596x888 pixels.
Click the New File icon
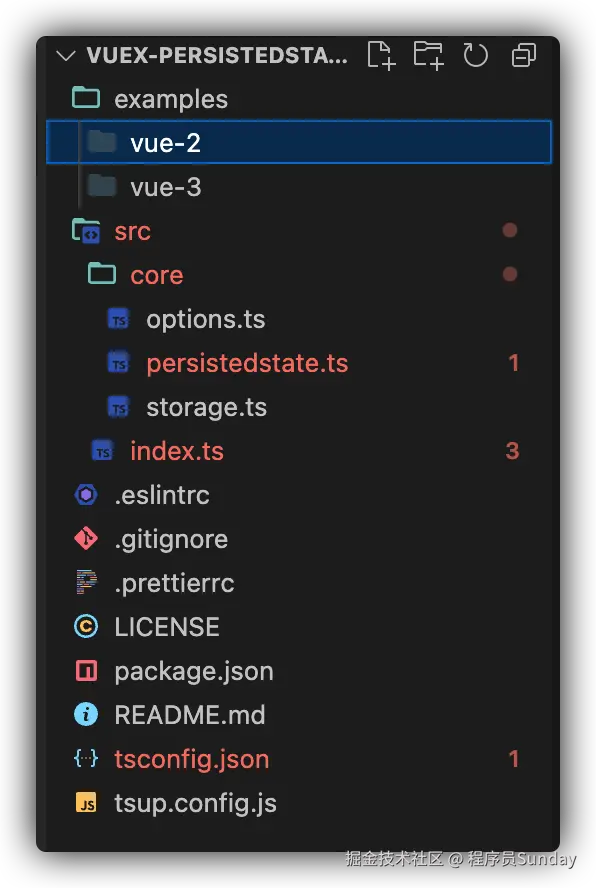[381, 56]
